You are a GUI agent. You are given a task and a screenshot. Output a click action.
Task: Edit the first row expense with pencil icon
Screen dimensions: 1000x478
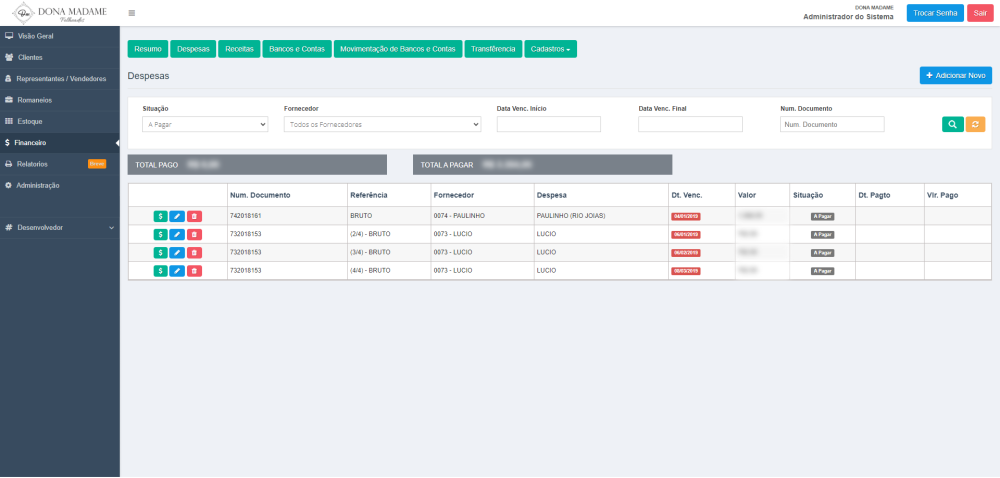tap(177, 216)
